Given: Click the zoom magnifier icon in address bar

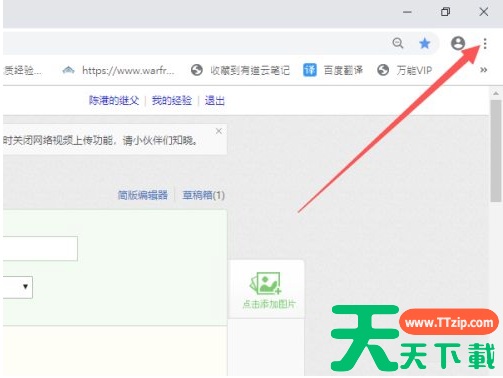Looking at the screenshot, I should point(398,43).
